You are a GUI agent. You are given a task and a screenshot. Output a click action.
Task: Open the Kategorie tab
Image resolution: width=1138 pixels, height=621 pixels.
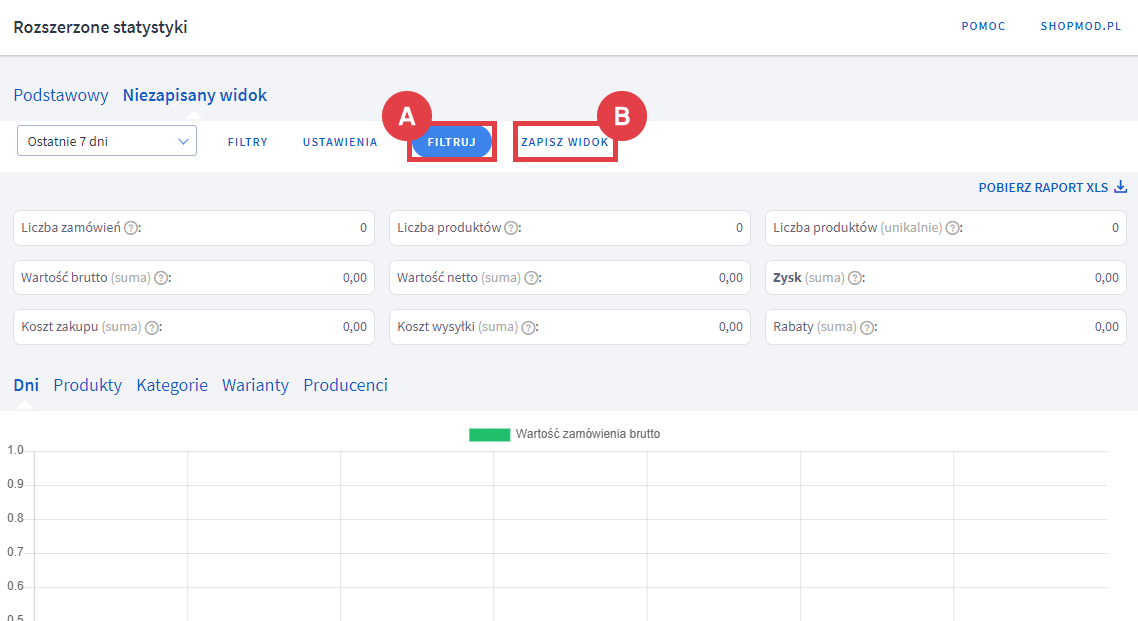click(x=172, y=385)
